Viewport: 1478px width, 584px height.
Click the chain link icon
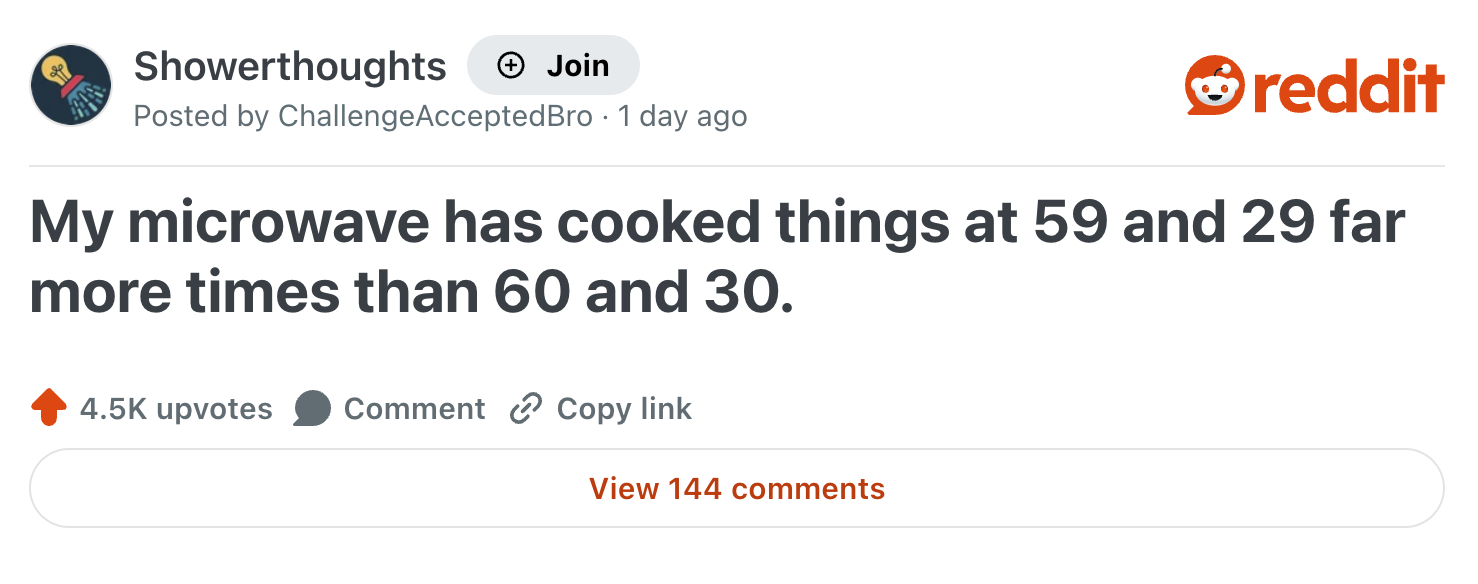point(525,409)
